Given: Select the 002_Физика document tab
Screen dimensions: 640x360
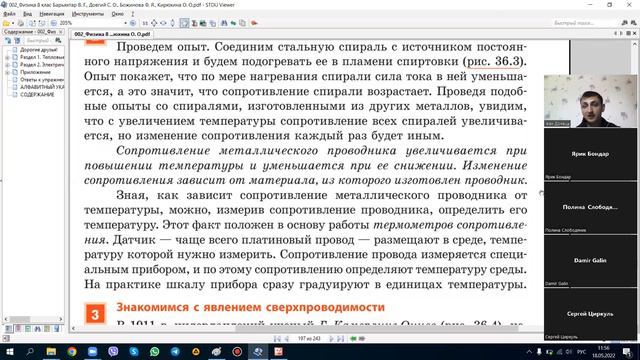Looking at the screenshot, I should tap(112, 34).
